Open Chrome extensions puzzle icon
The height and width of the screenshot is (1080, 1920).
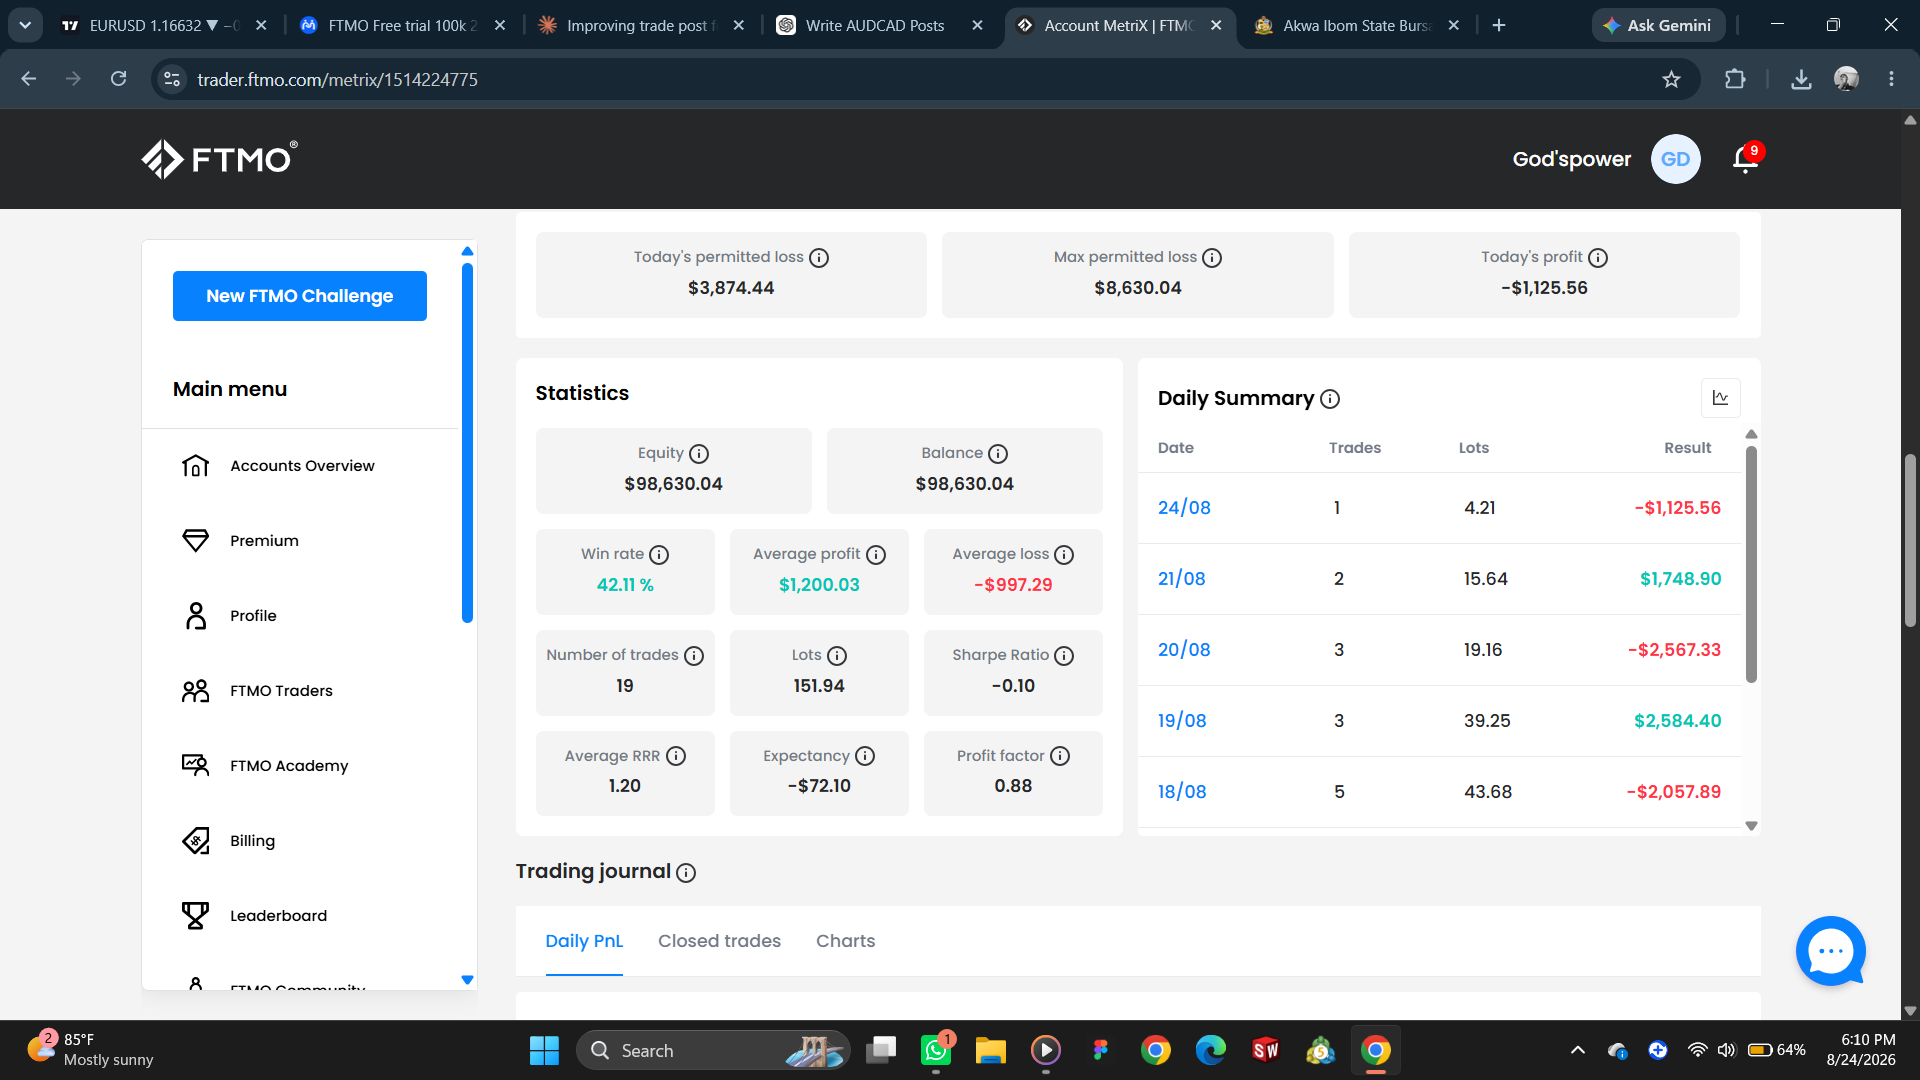(1735, 79)
